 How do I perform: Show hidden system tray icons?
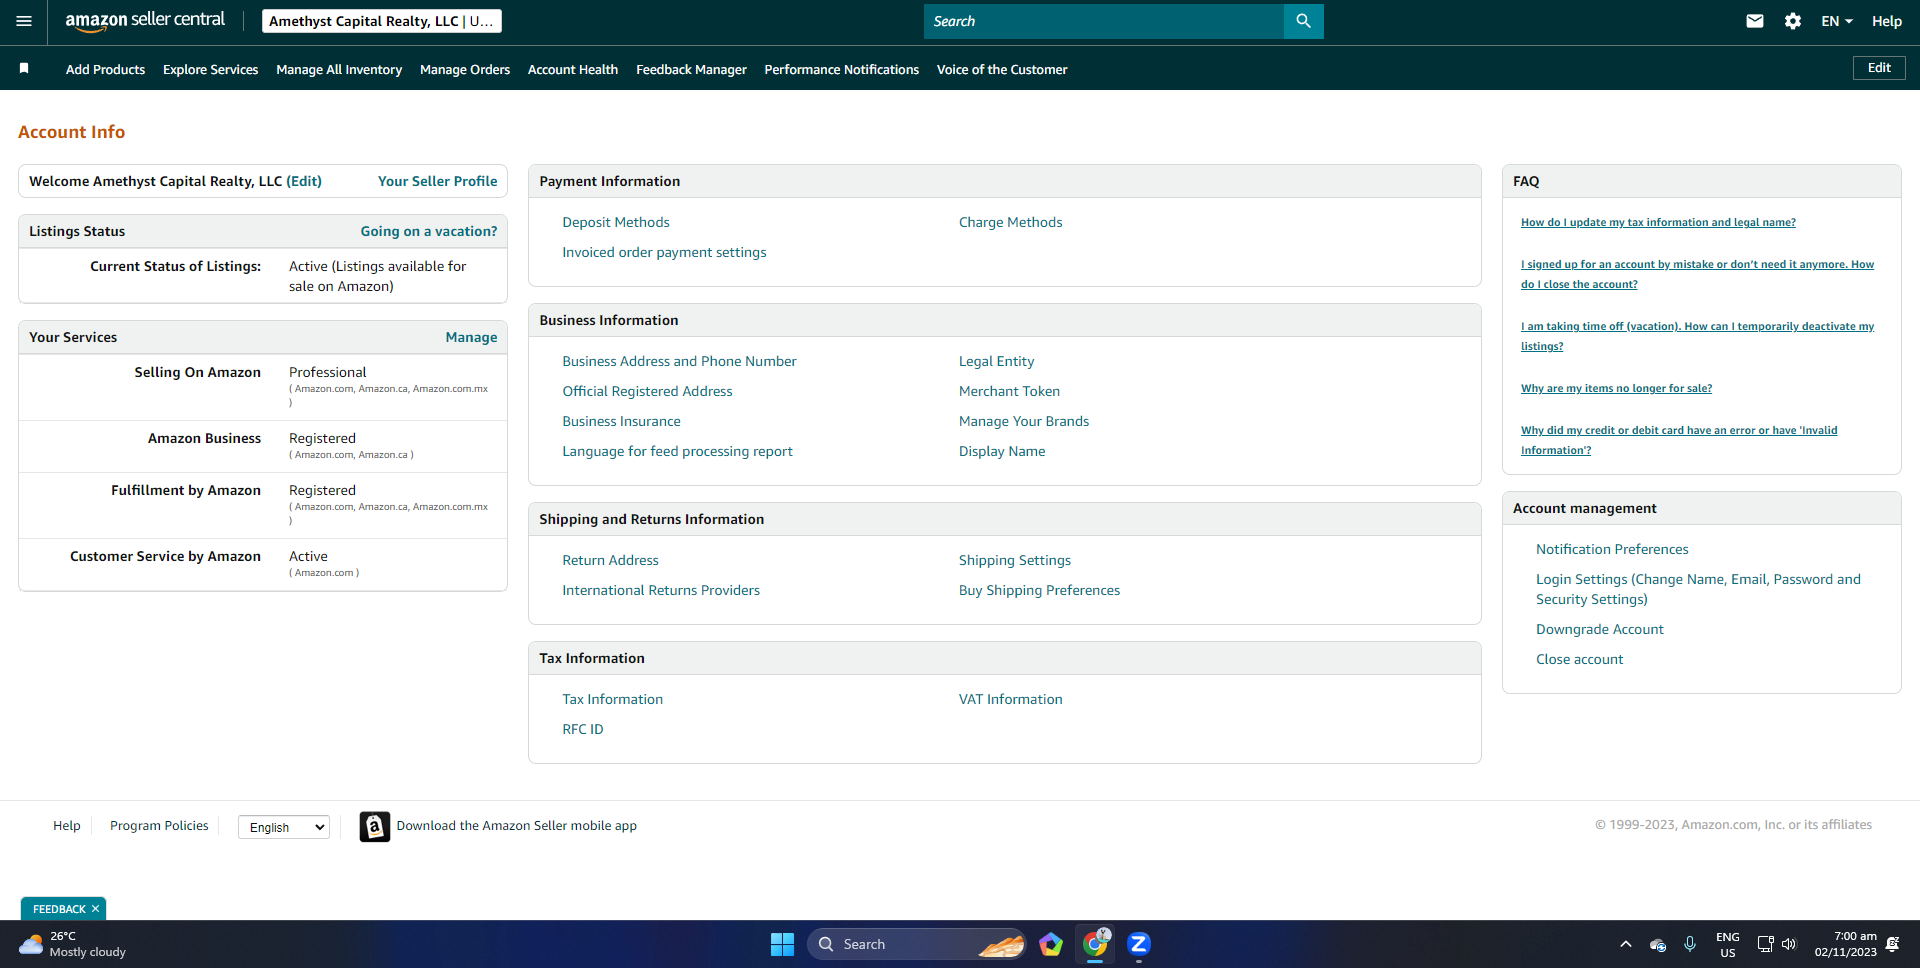(1625, 944)
